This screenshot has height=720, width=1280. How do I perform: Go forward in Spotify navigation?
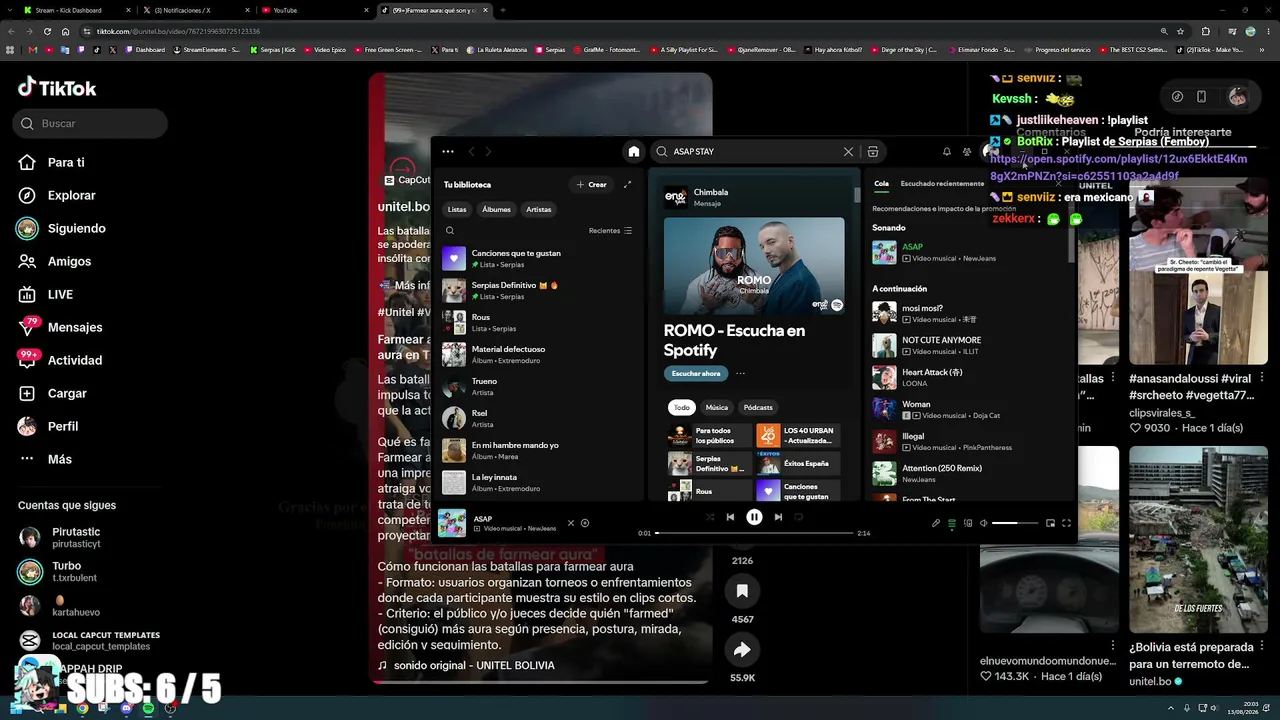(488, 152)
